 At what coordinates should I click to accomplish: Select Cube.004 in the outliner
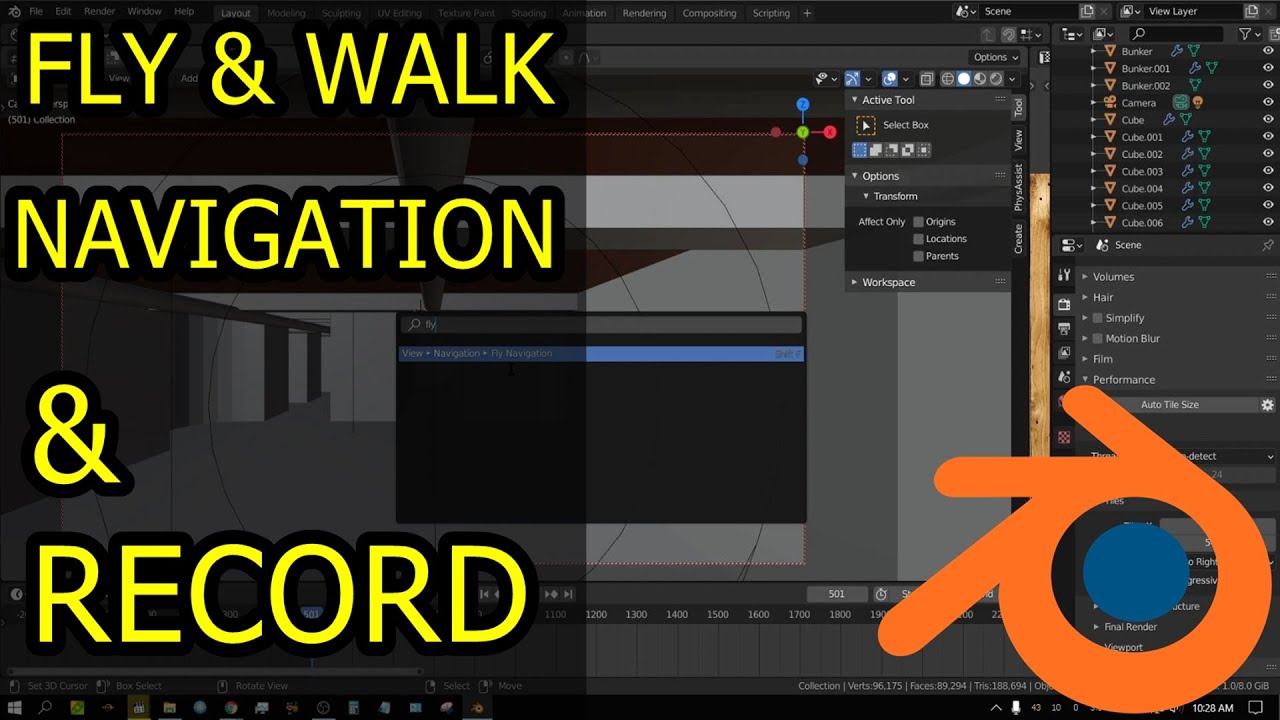pos(1142,188)
